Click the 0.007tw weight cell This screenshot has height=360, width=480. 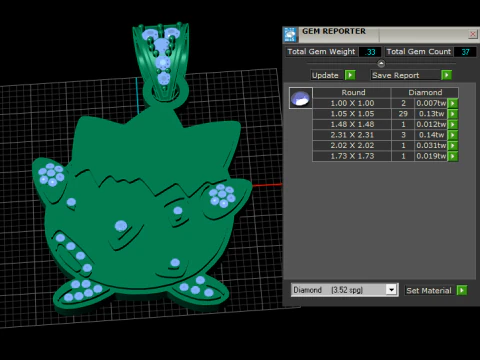coord(431,103)
